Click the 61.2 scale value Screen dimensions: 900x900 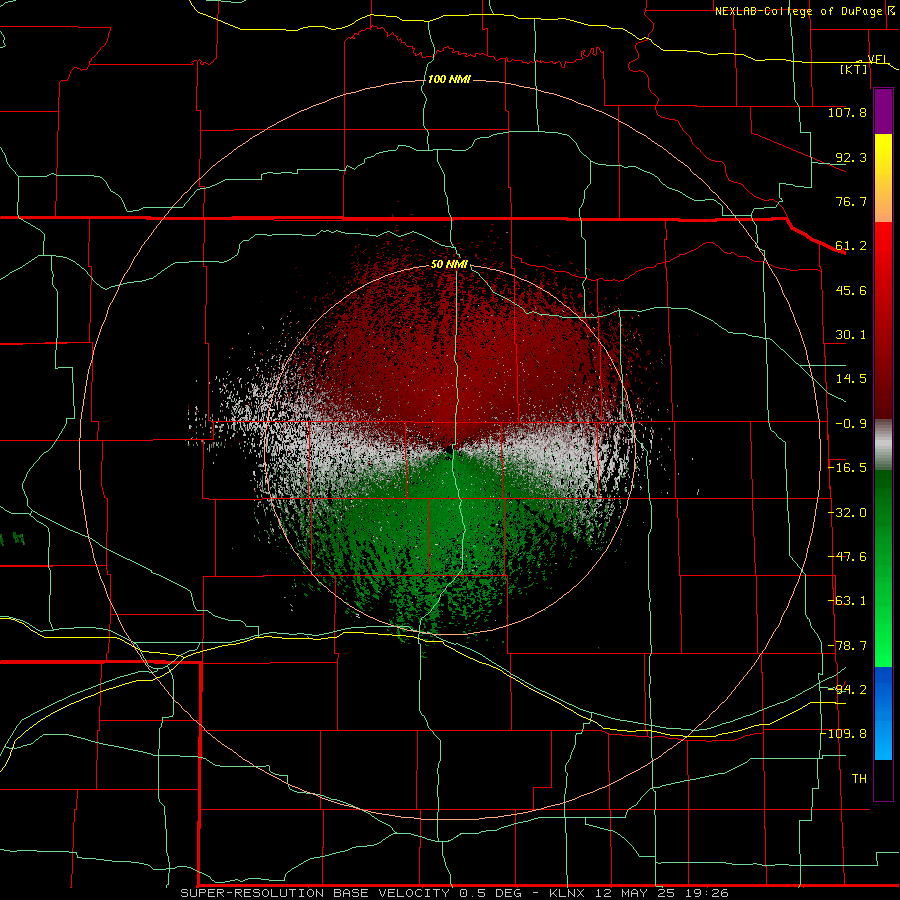851,246
